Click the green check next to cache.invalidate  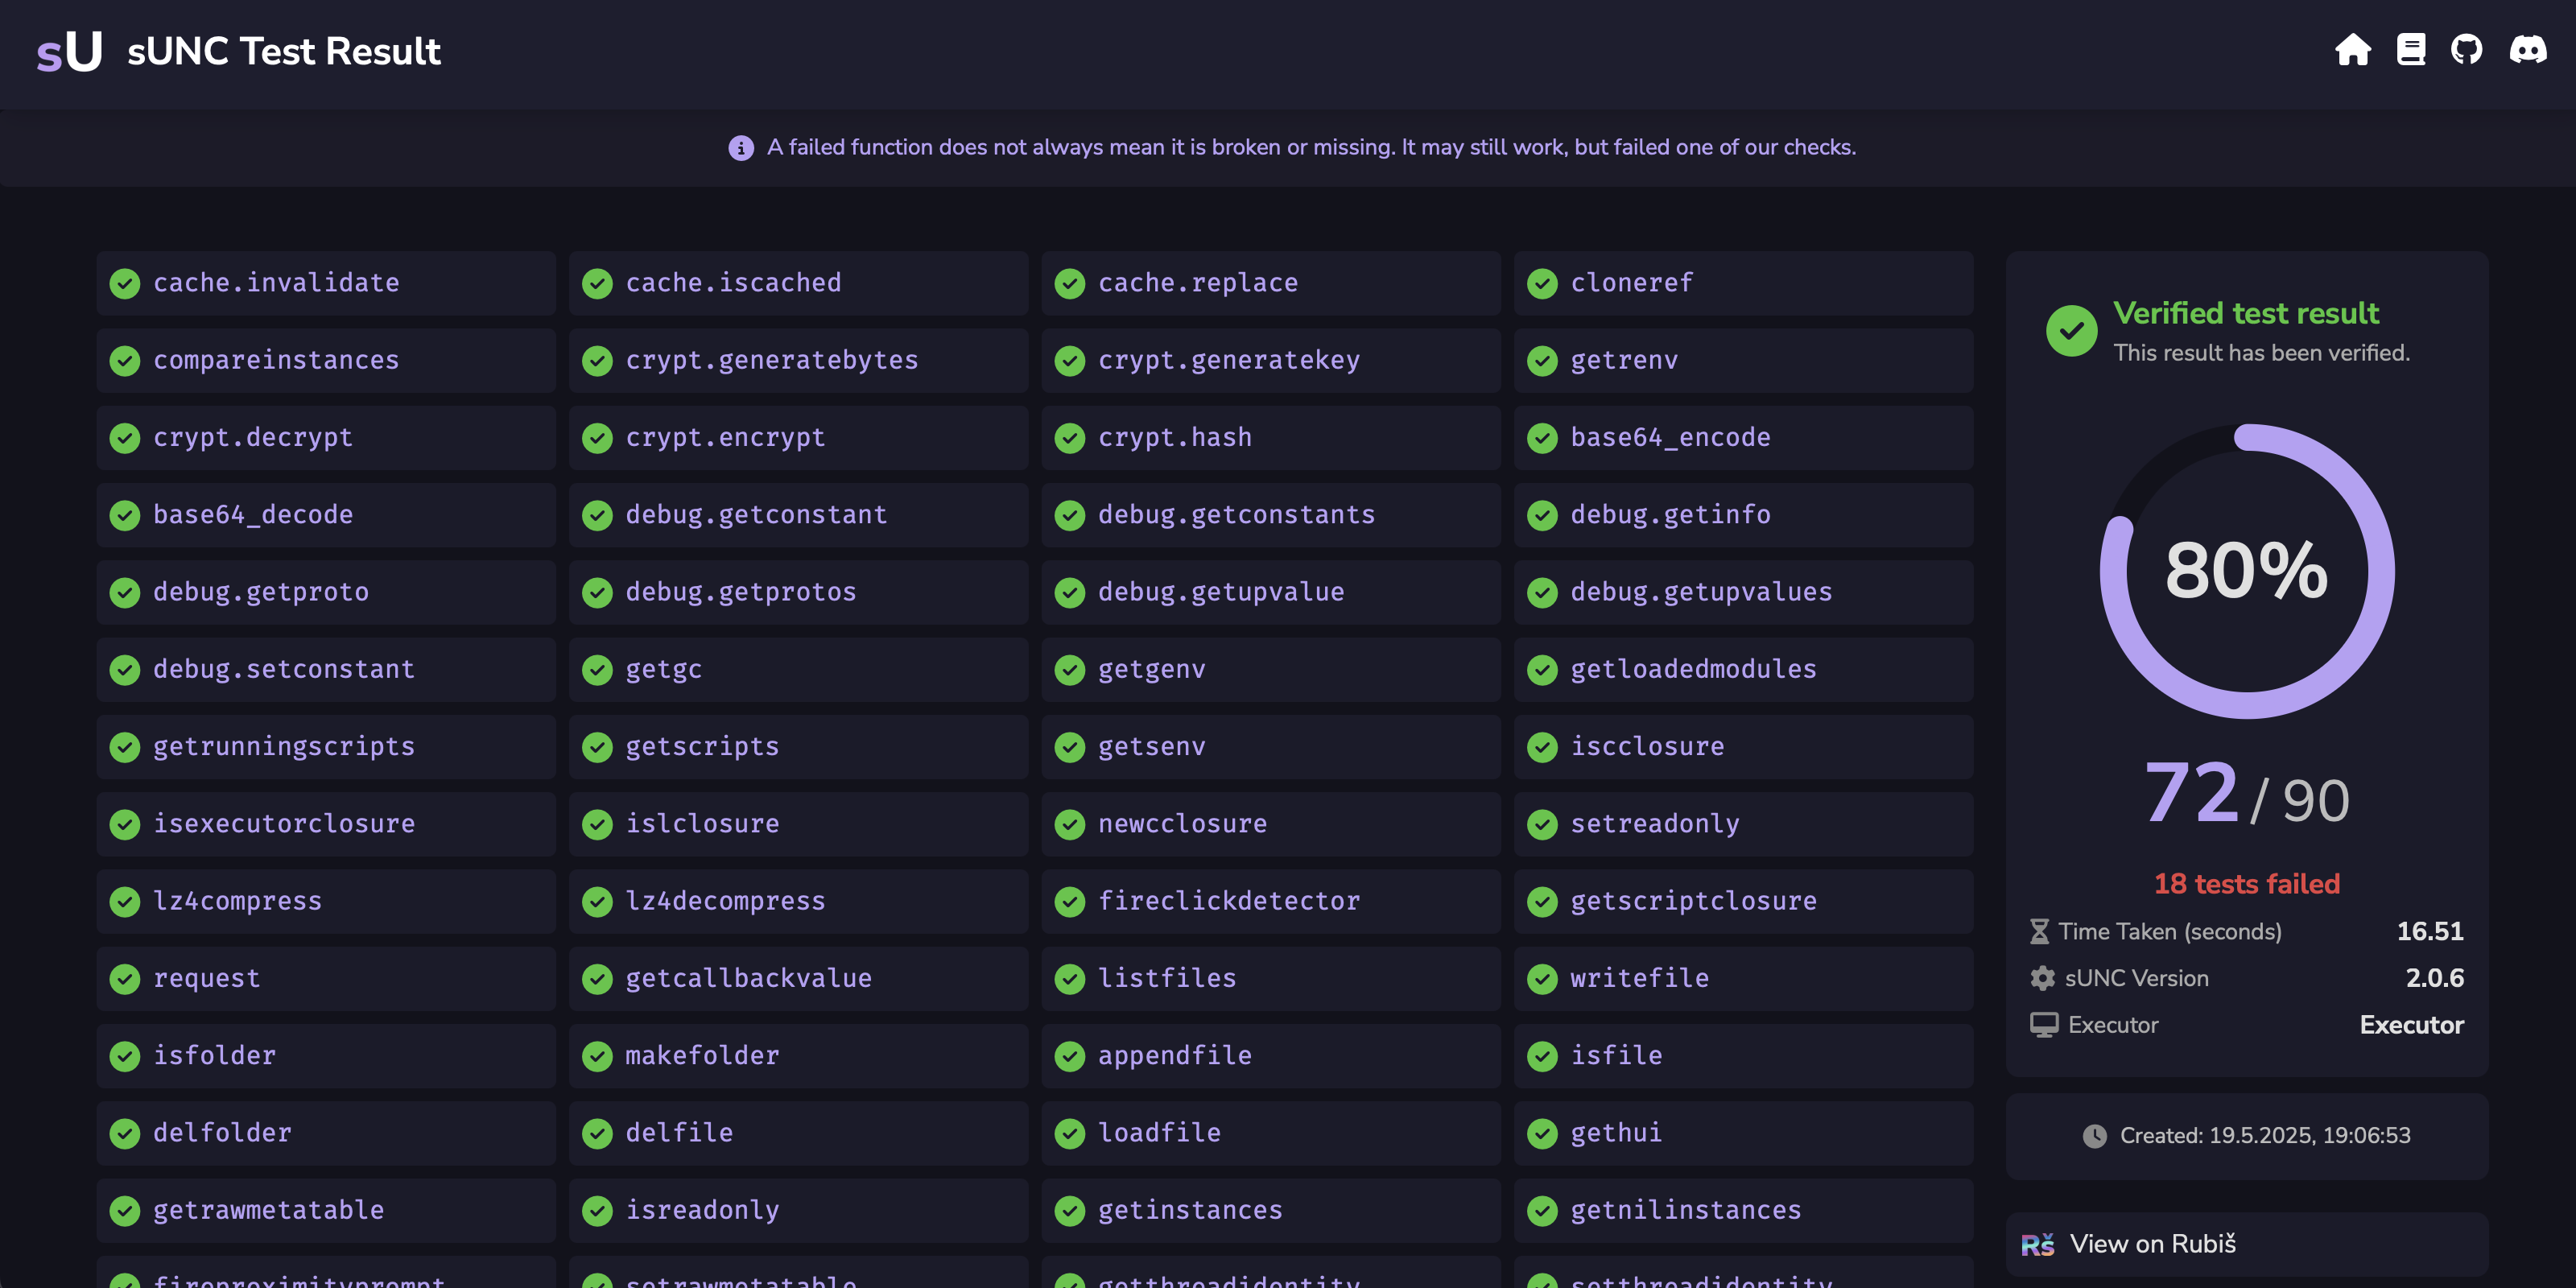(125, 284)
